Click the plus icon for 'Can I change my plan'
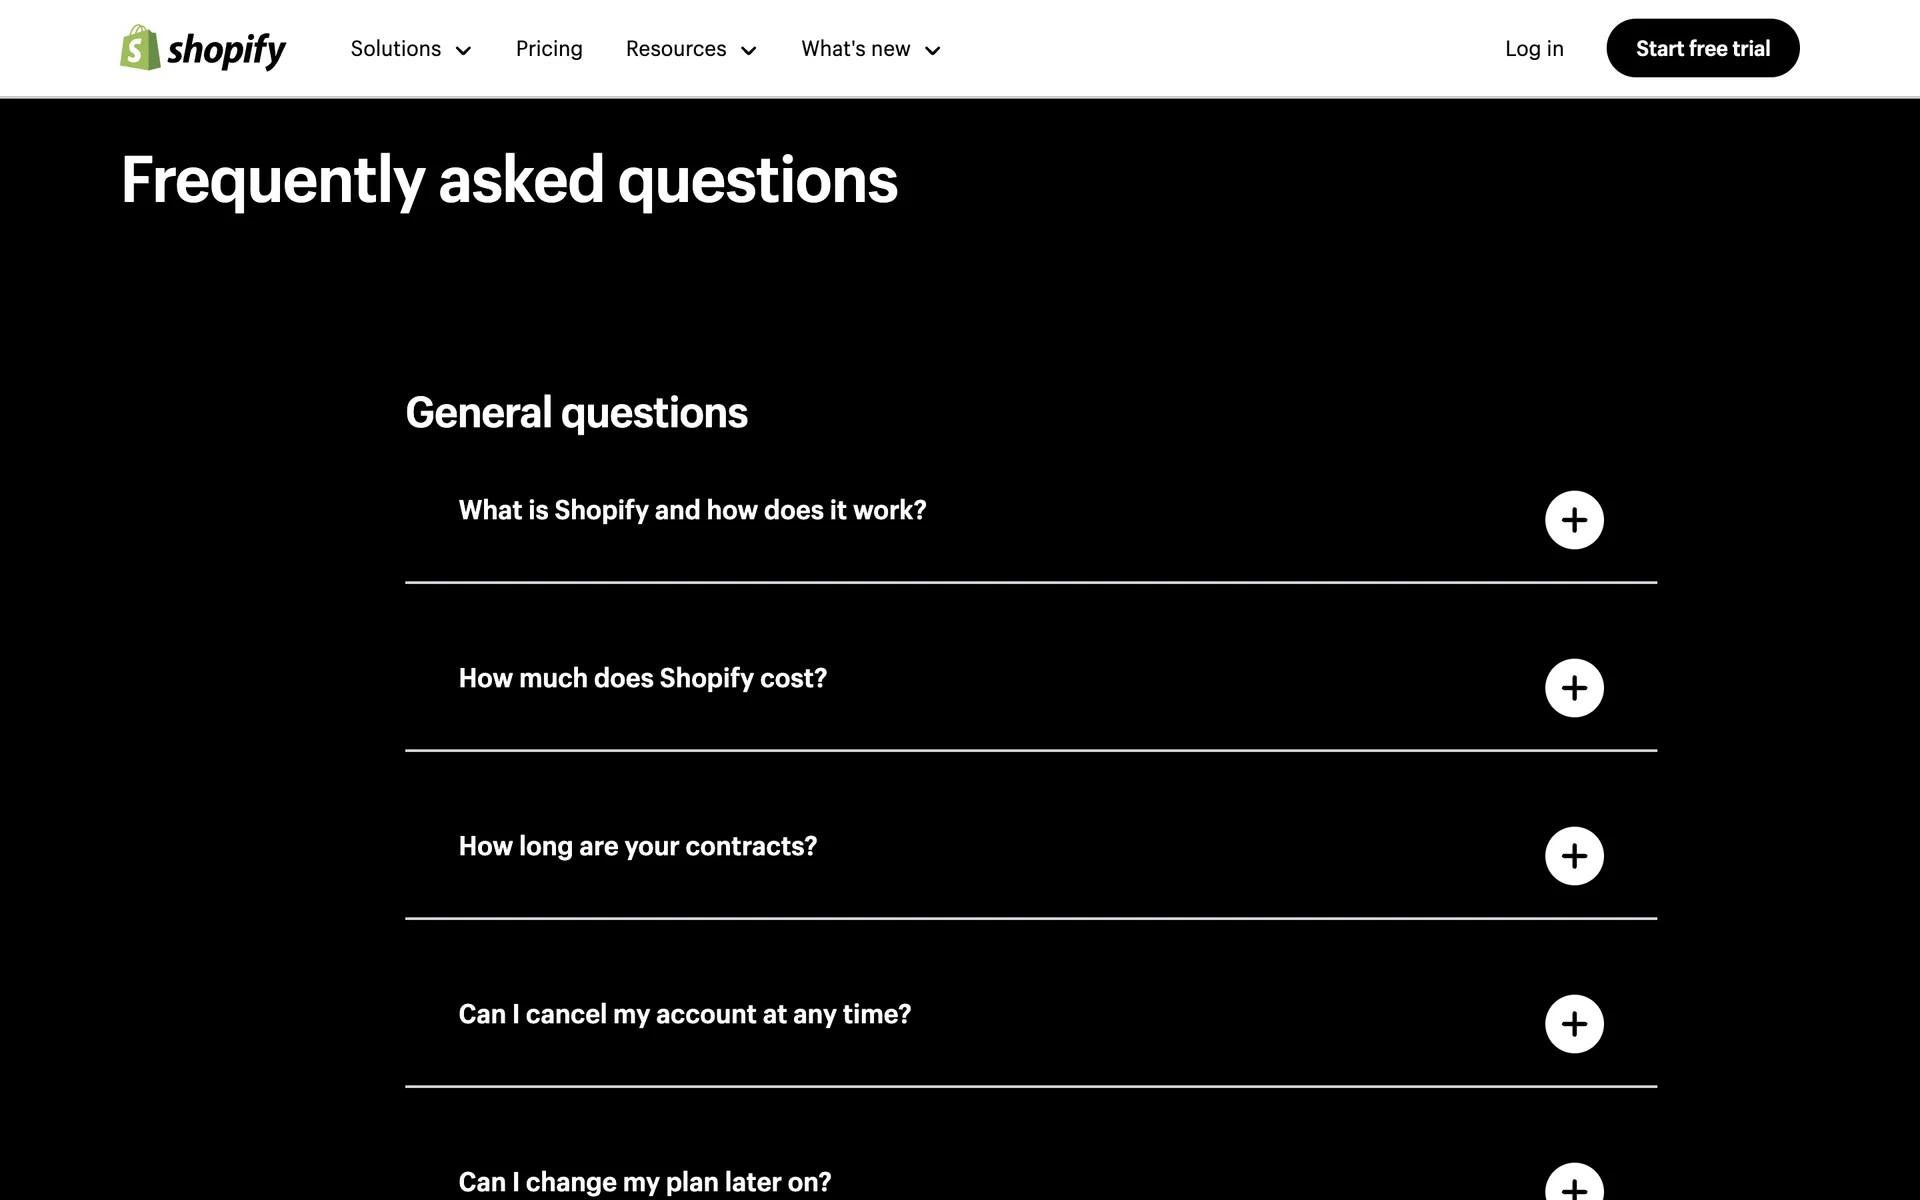The width and height of the screenshot is (1920, 1200). coord(1574,1186)
